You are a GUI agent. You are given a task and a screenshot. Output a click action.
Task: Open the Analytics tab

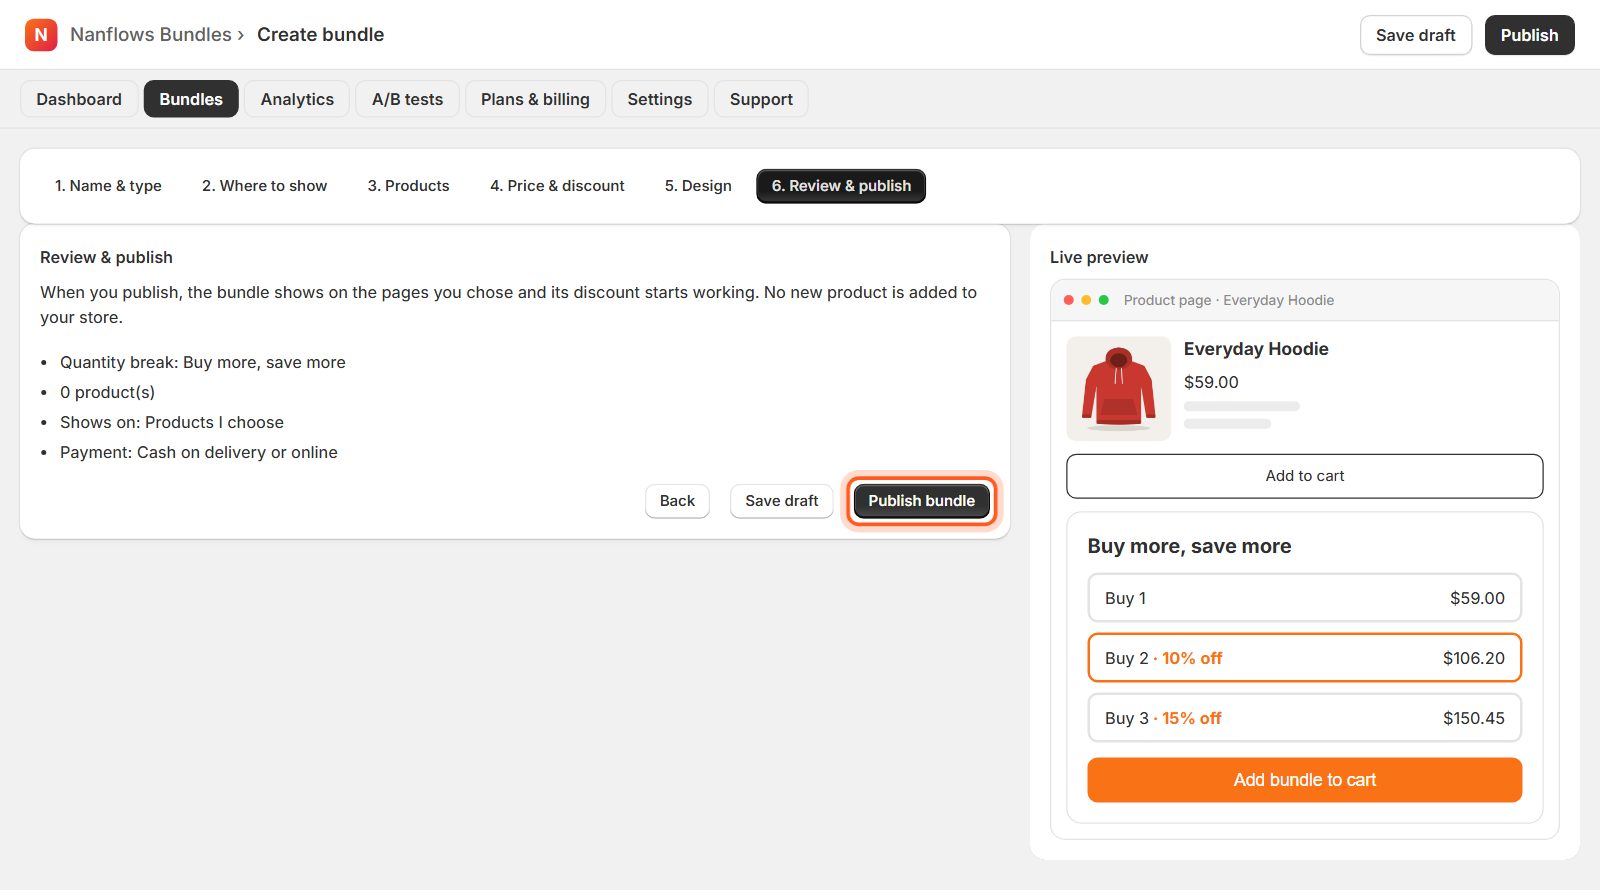point(297,99)
